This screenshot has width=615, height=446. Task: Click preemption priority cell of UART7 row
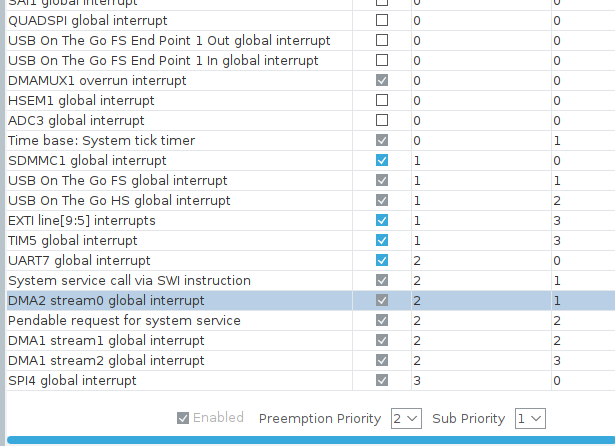[481, 260]
